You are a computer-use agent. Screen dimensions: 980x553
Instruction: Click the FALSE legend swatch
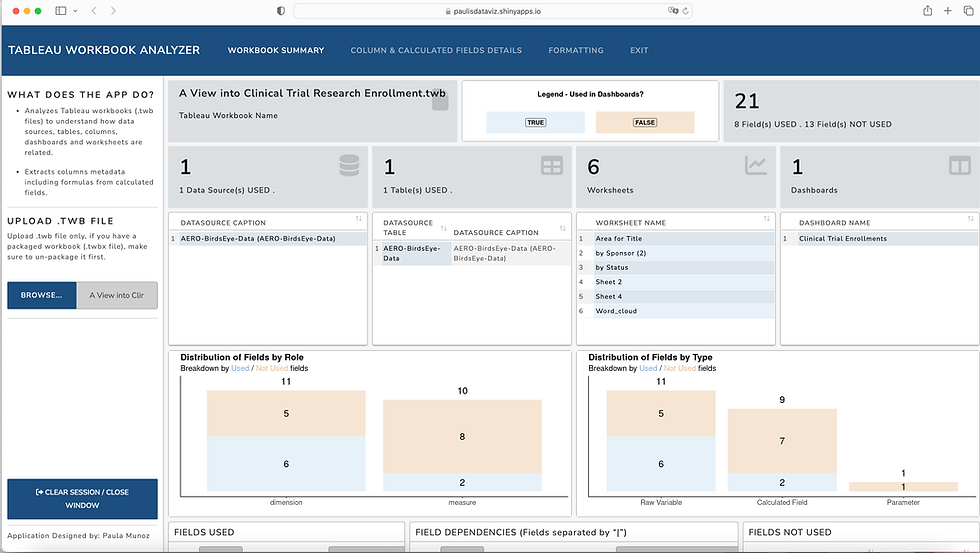(645, 122)
